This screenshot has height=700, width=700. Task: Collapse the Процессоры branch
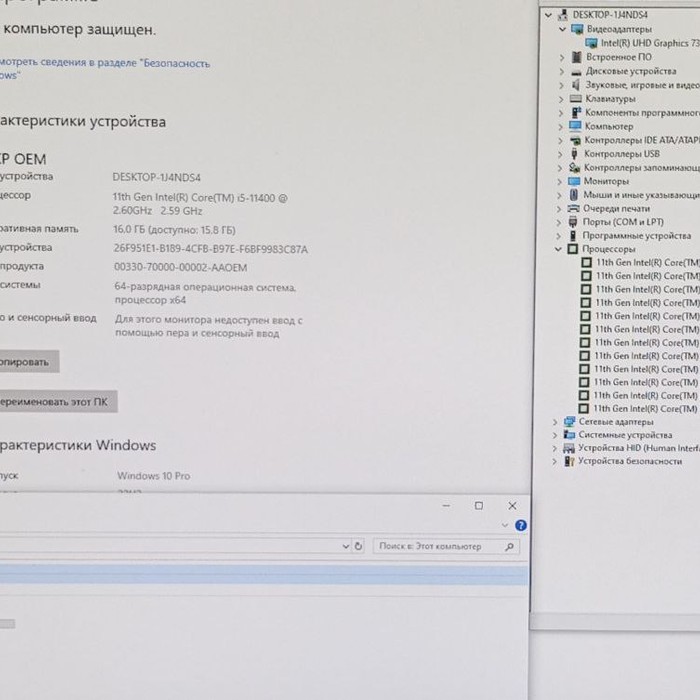point(558,249)
